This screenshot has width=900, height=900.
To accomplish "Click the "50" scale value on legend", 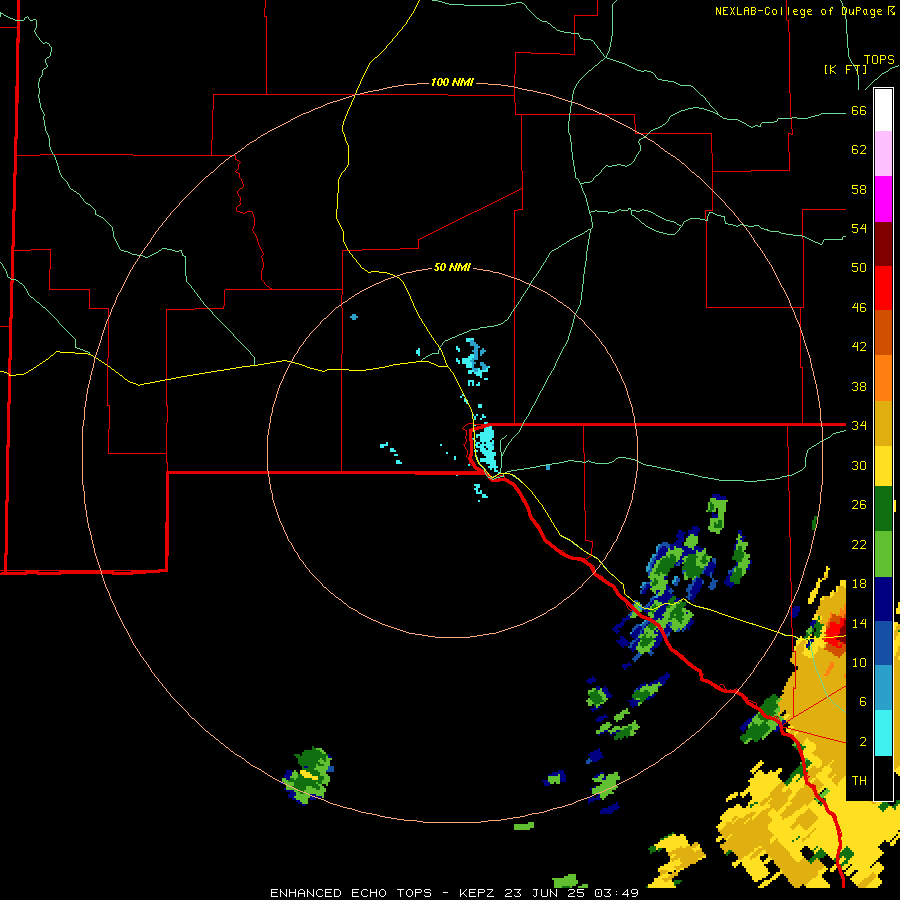I will pyautogui.click(x=859, y=268).
